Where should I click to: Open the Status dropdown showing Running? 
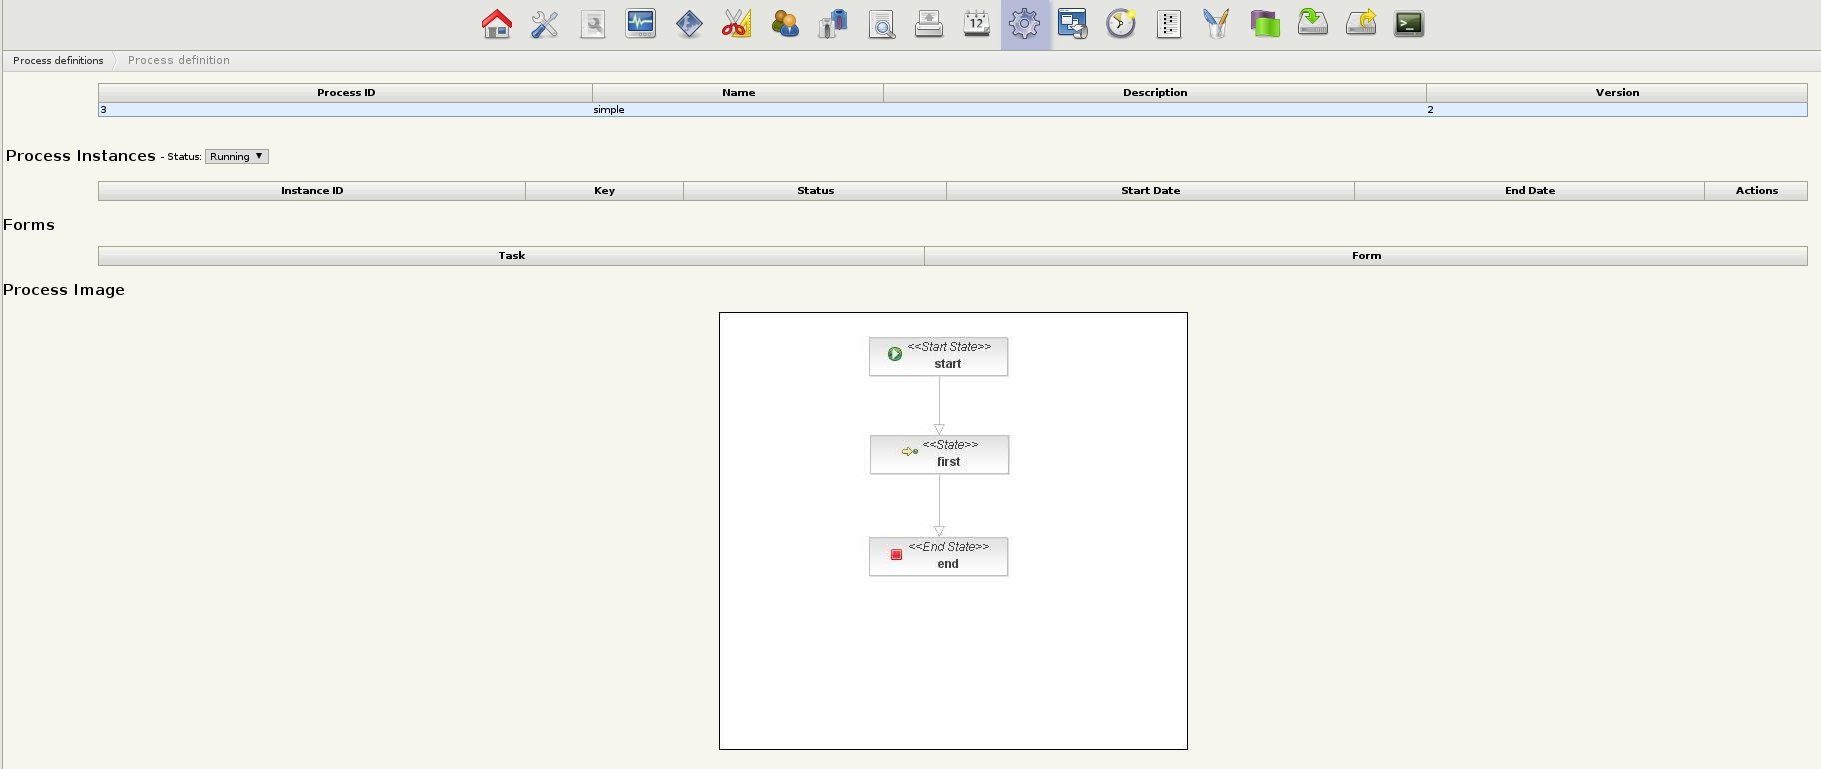237,156
